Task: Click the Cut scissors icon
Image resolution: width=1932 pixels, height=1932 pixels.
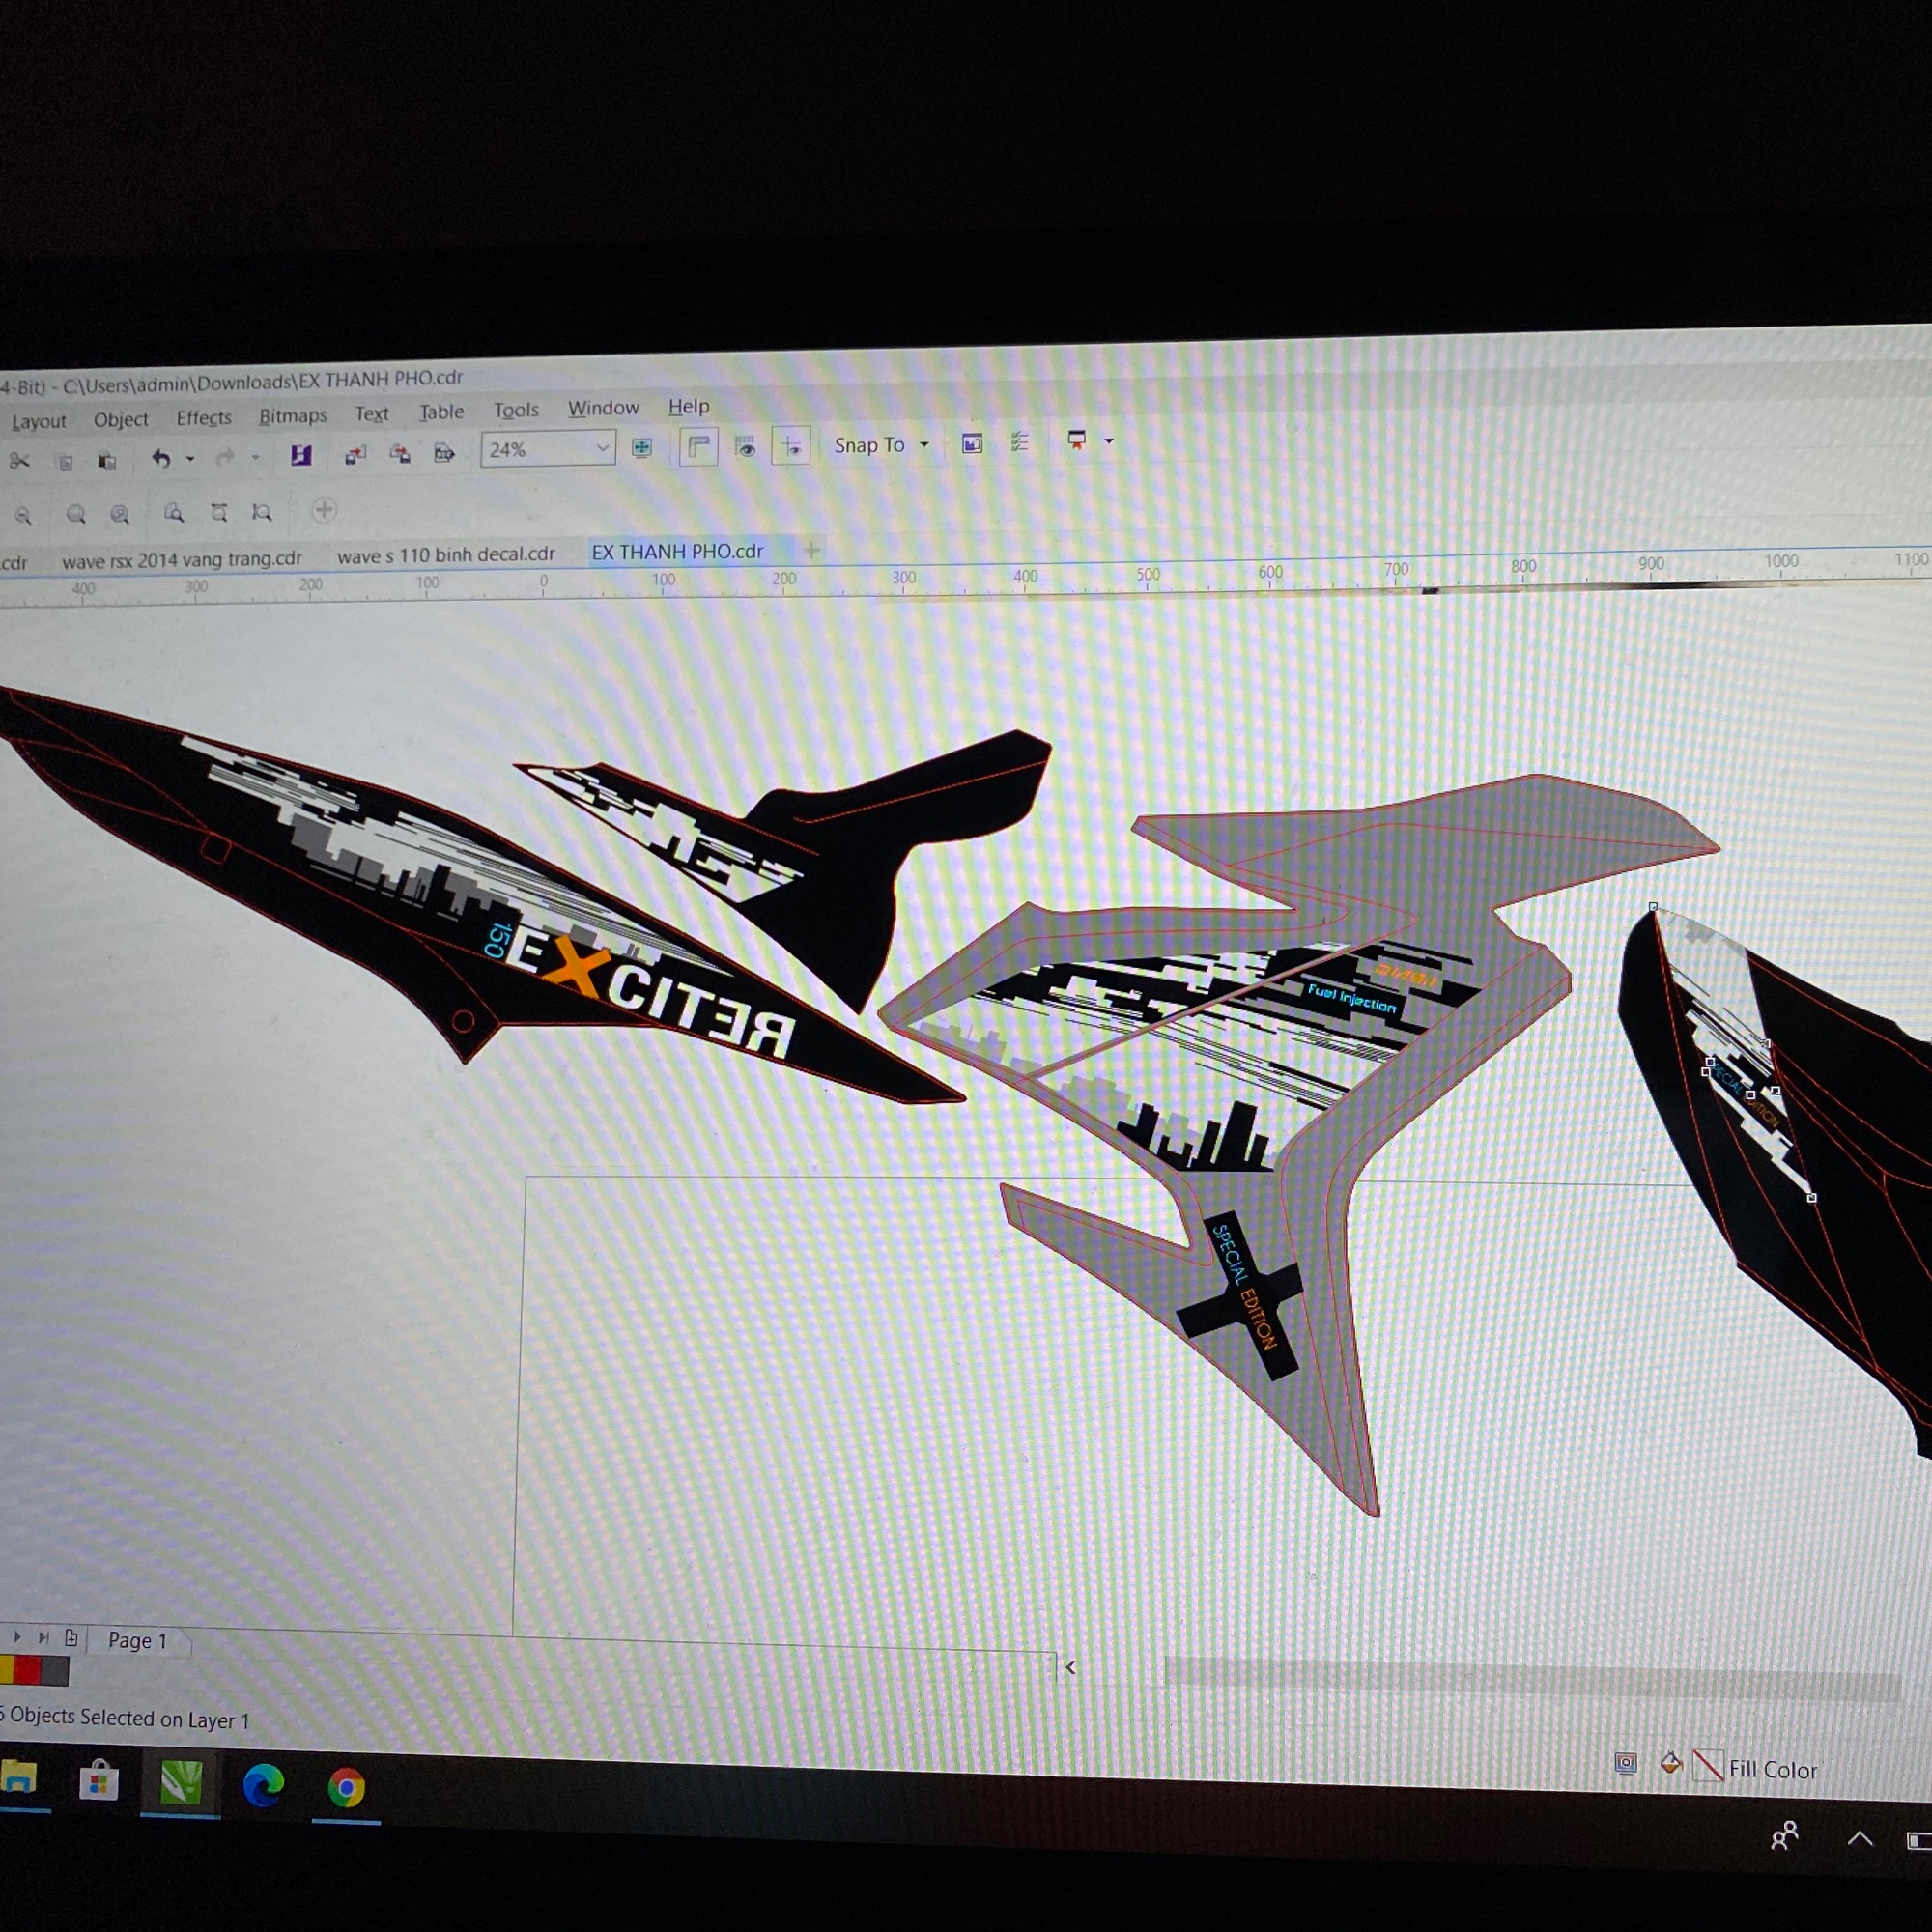Action: tap(19, 461)
